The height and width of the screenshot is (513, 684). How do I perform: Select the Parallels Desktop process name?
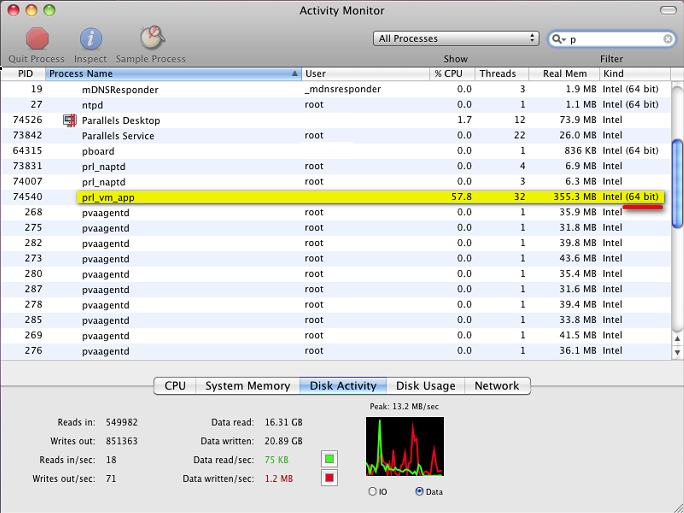[121, 120]
